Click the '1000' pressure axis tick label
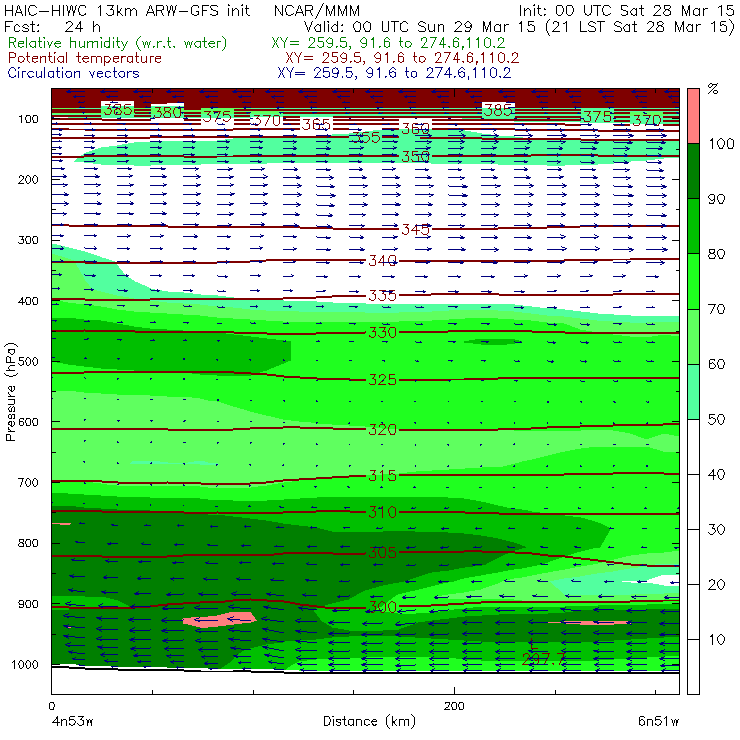Image resolution: width=740 pixels, height=740 pixels. pyautogui.click(x=25, y=664)
